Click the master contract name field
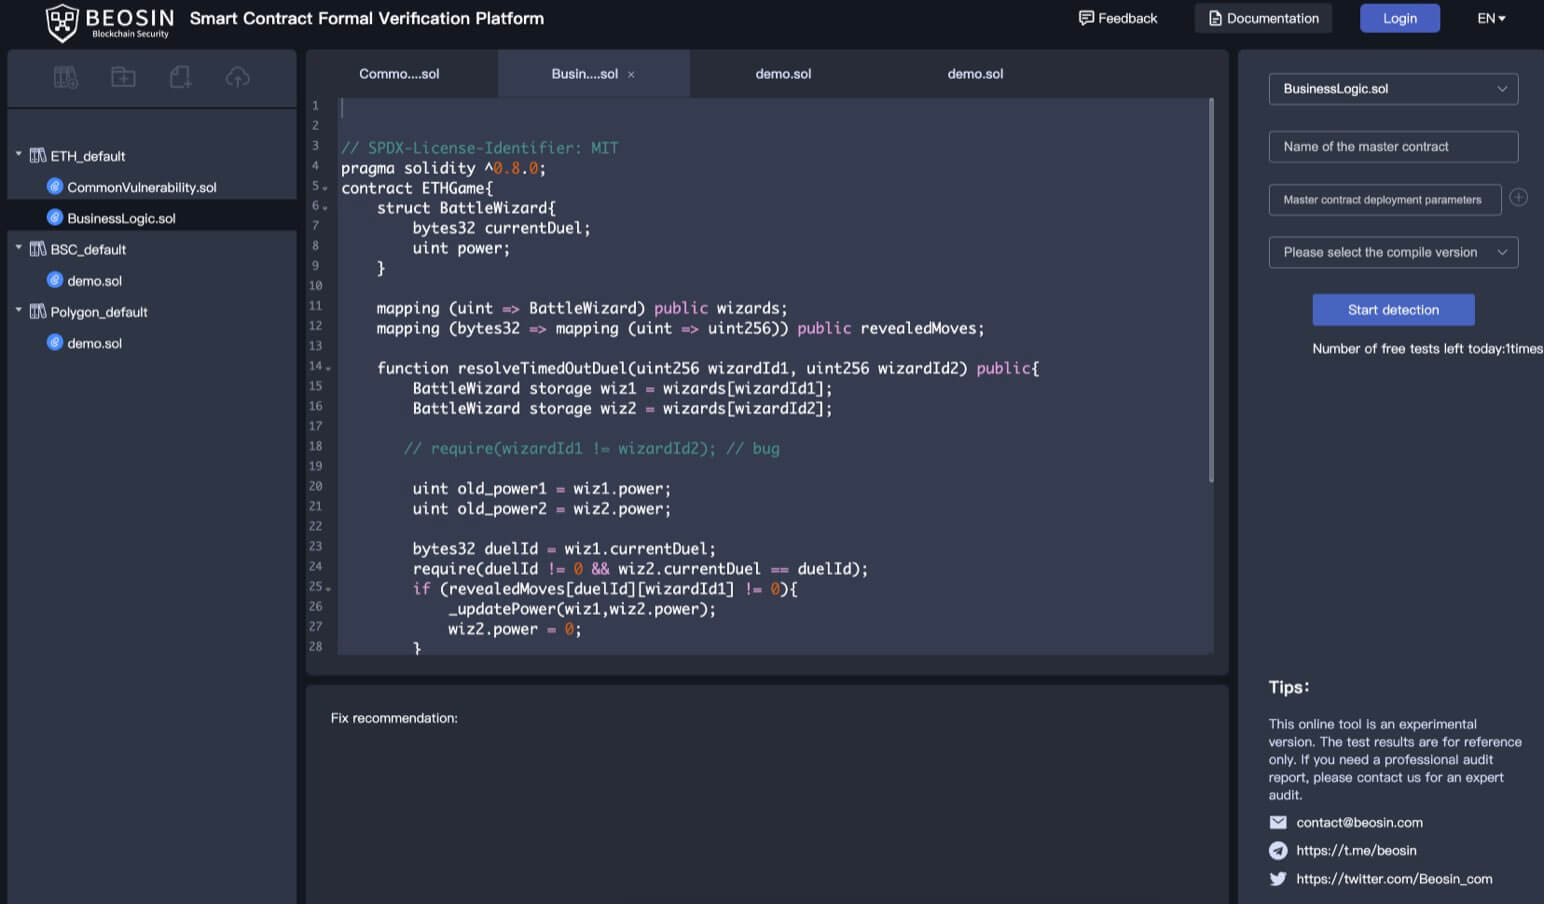 point(1393,147)
